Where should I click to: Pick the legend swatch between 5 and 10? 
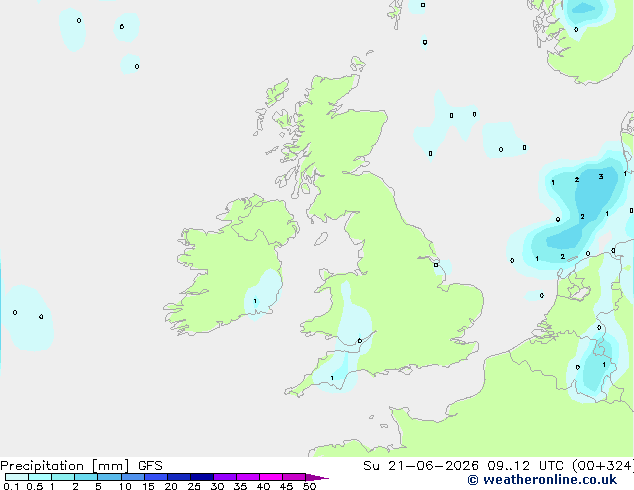(109, 477)
